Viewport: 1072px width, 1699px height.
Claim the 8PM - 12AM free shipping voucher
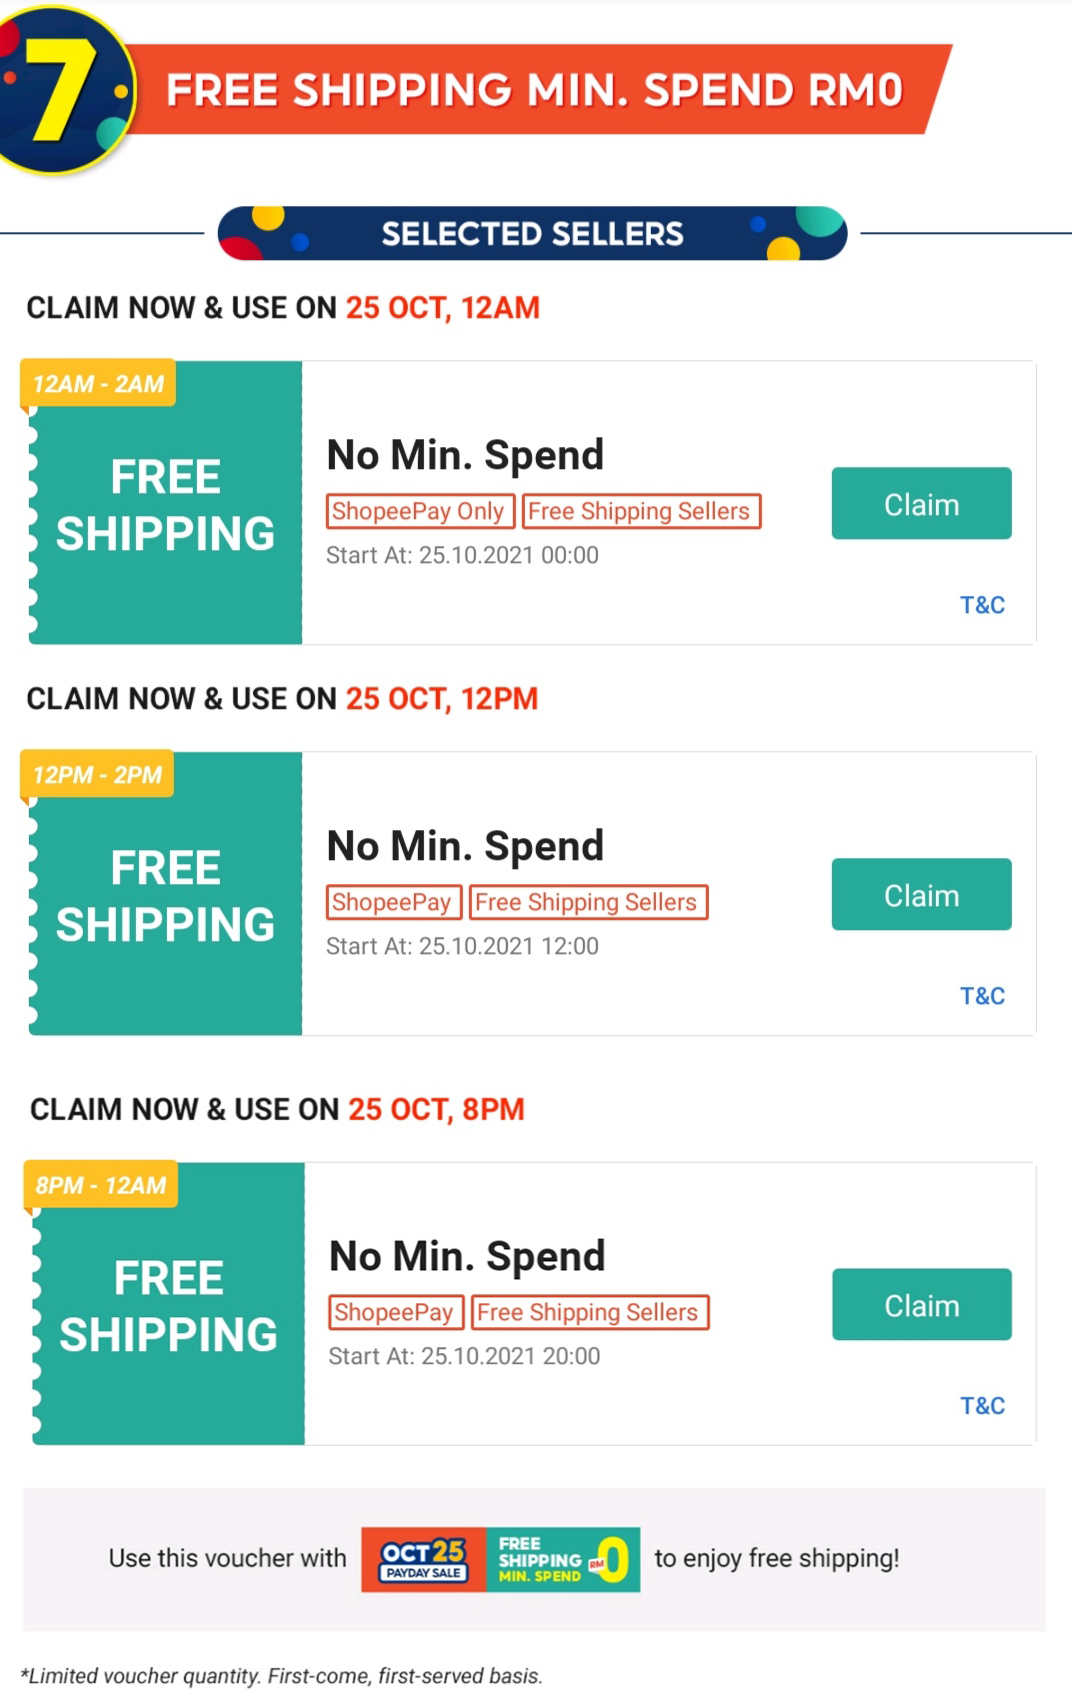(x=921, y=1305)
